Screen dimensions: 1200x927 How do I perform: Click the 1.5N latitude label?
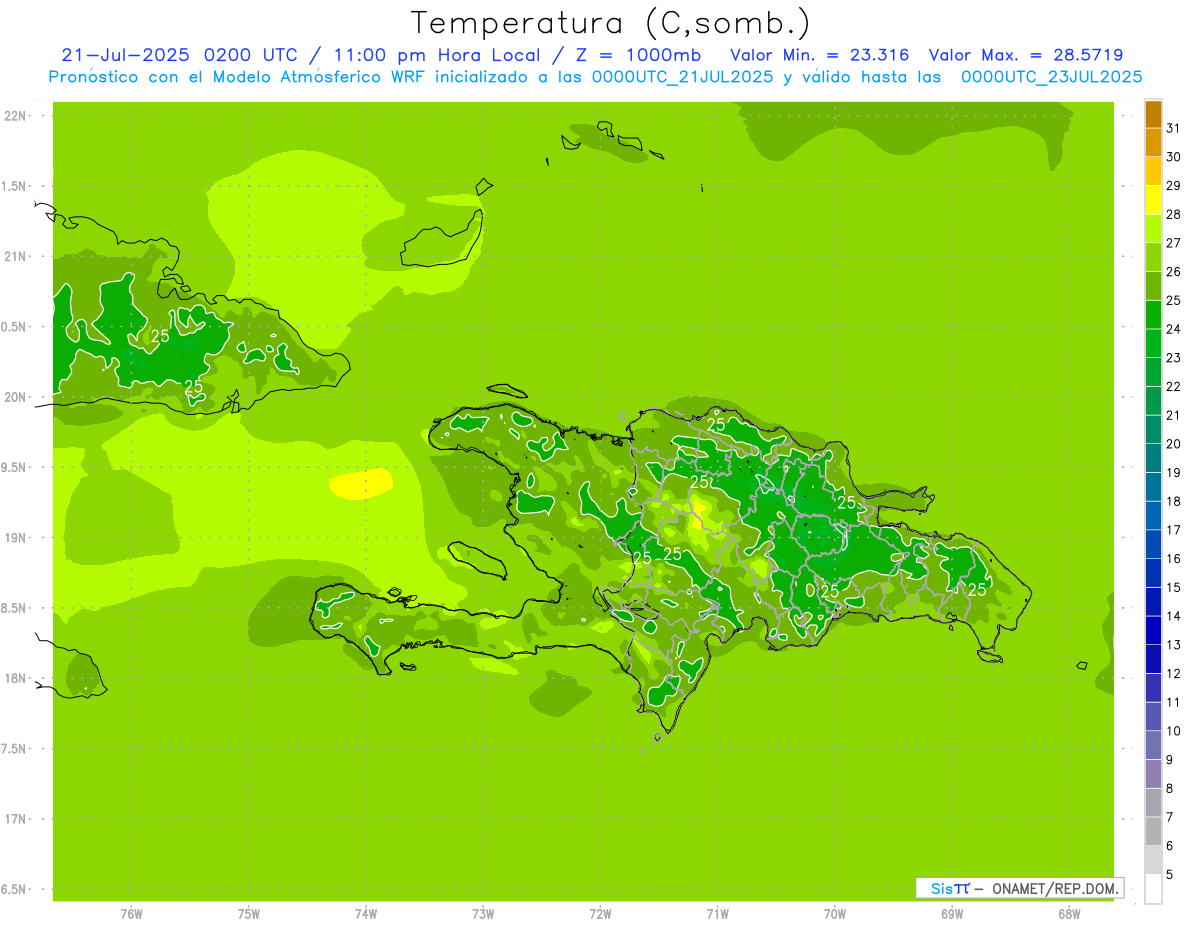coord(16,186)
